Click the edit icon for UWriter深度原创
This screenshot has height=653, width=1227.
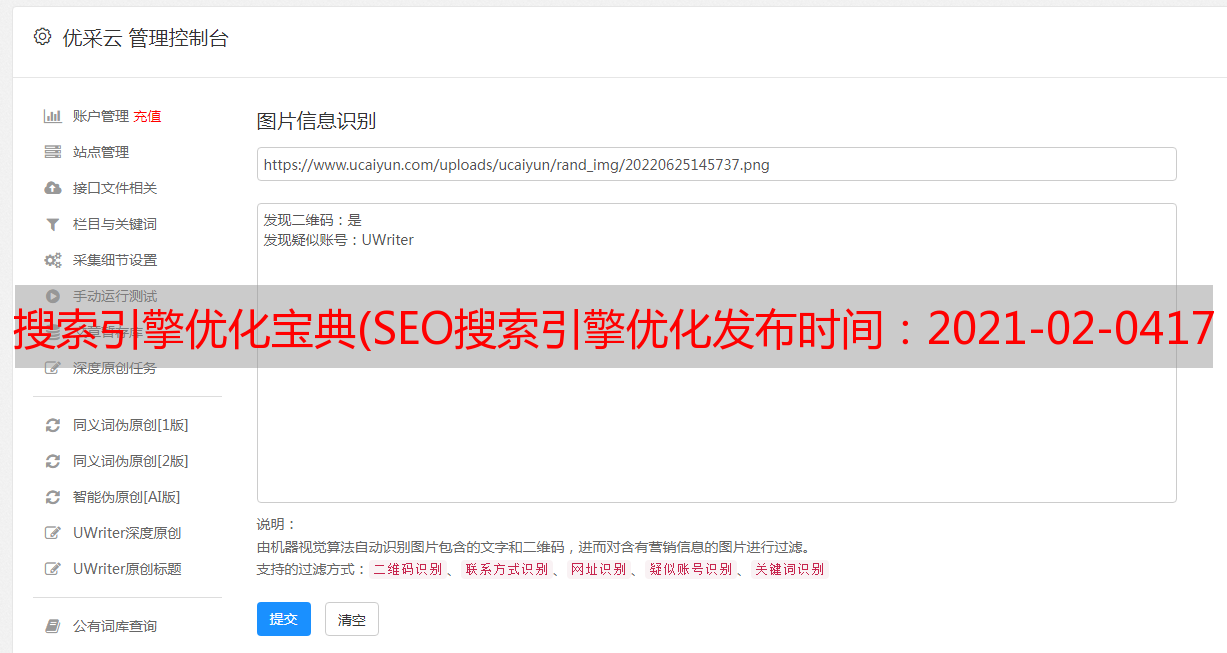tap(53, 533)
